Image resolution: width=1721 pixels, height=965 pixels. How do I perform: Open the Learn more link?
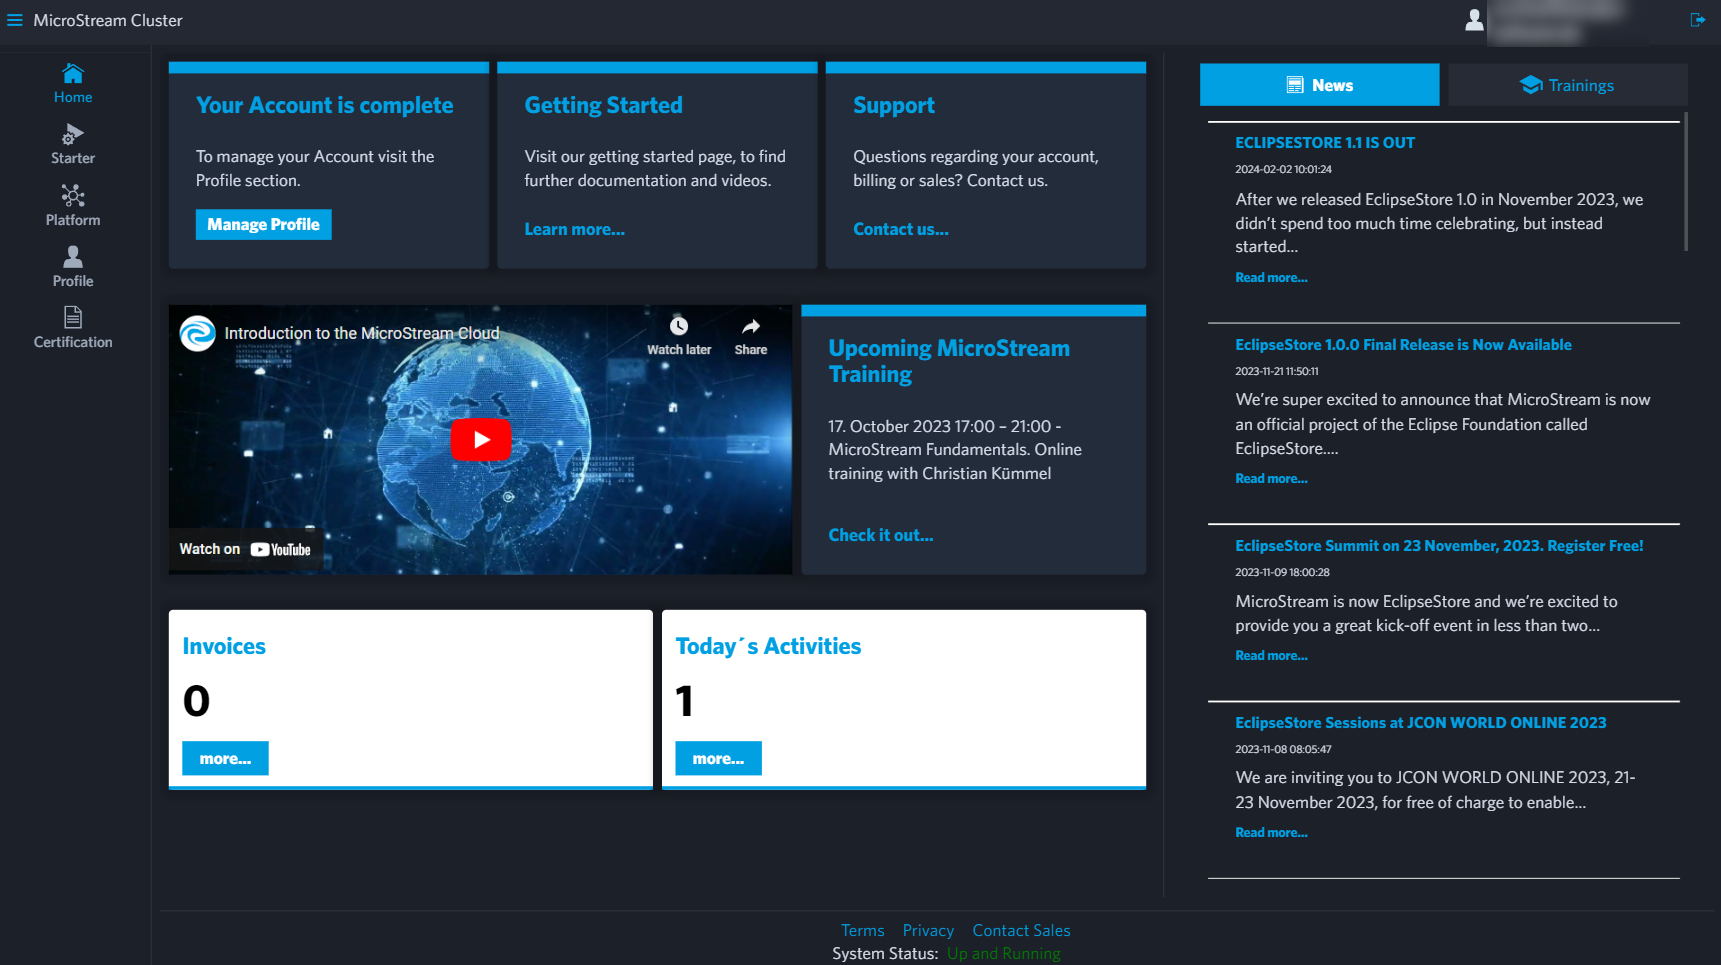[x=574, y=229]
